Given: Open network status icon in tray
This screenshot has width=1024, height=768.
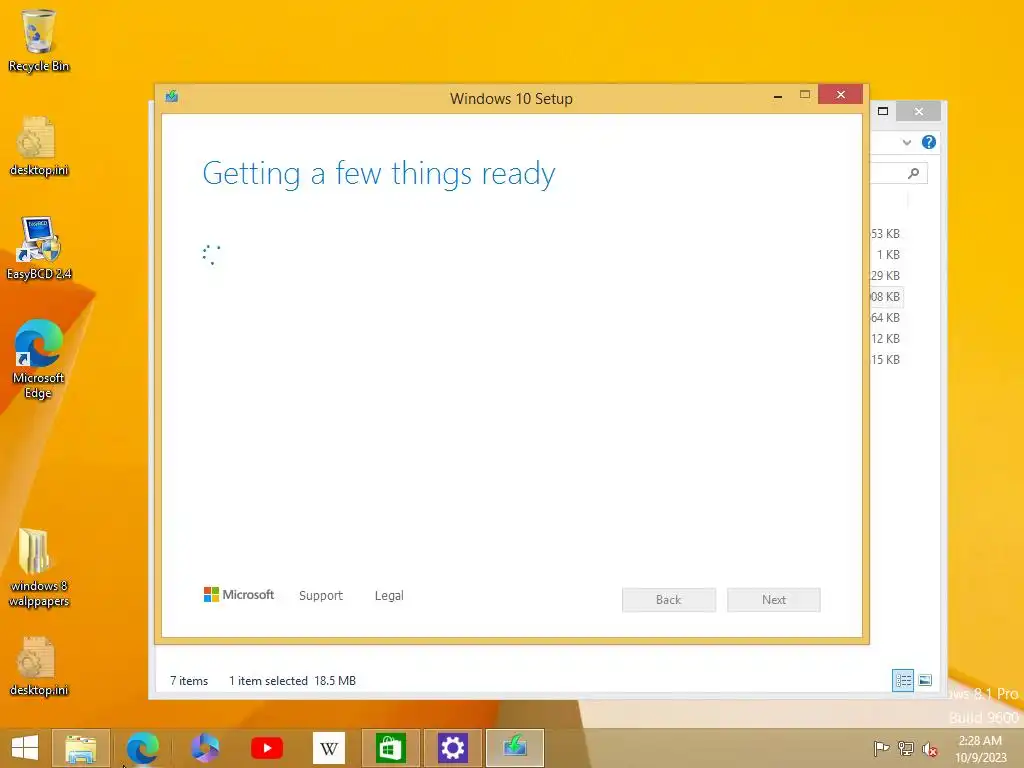Looking at the screenshot, I should (906, 748).
